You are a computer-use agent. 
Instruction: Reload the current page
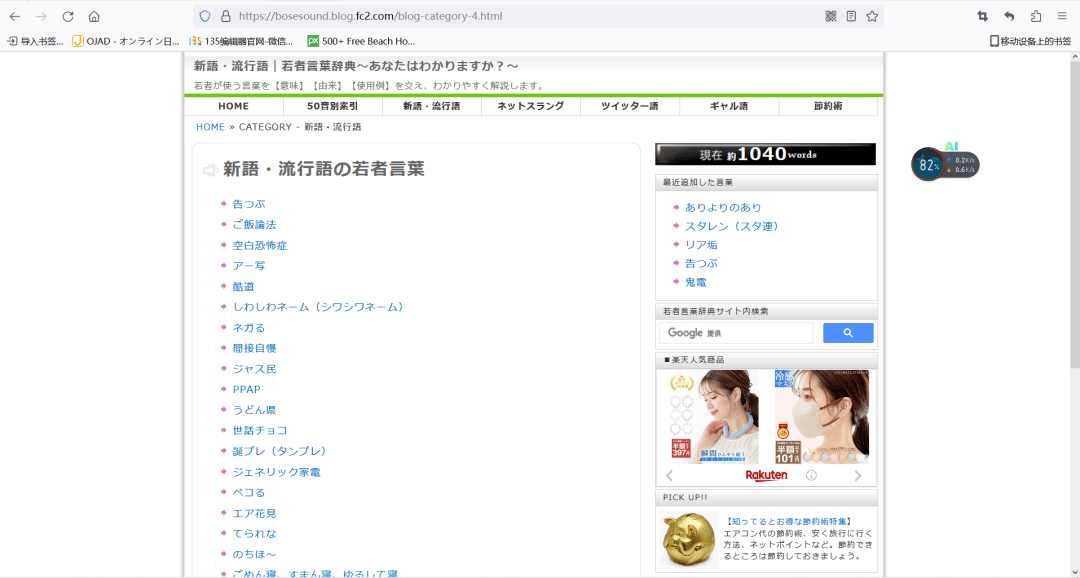[x=67, y=16]
